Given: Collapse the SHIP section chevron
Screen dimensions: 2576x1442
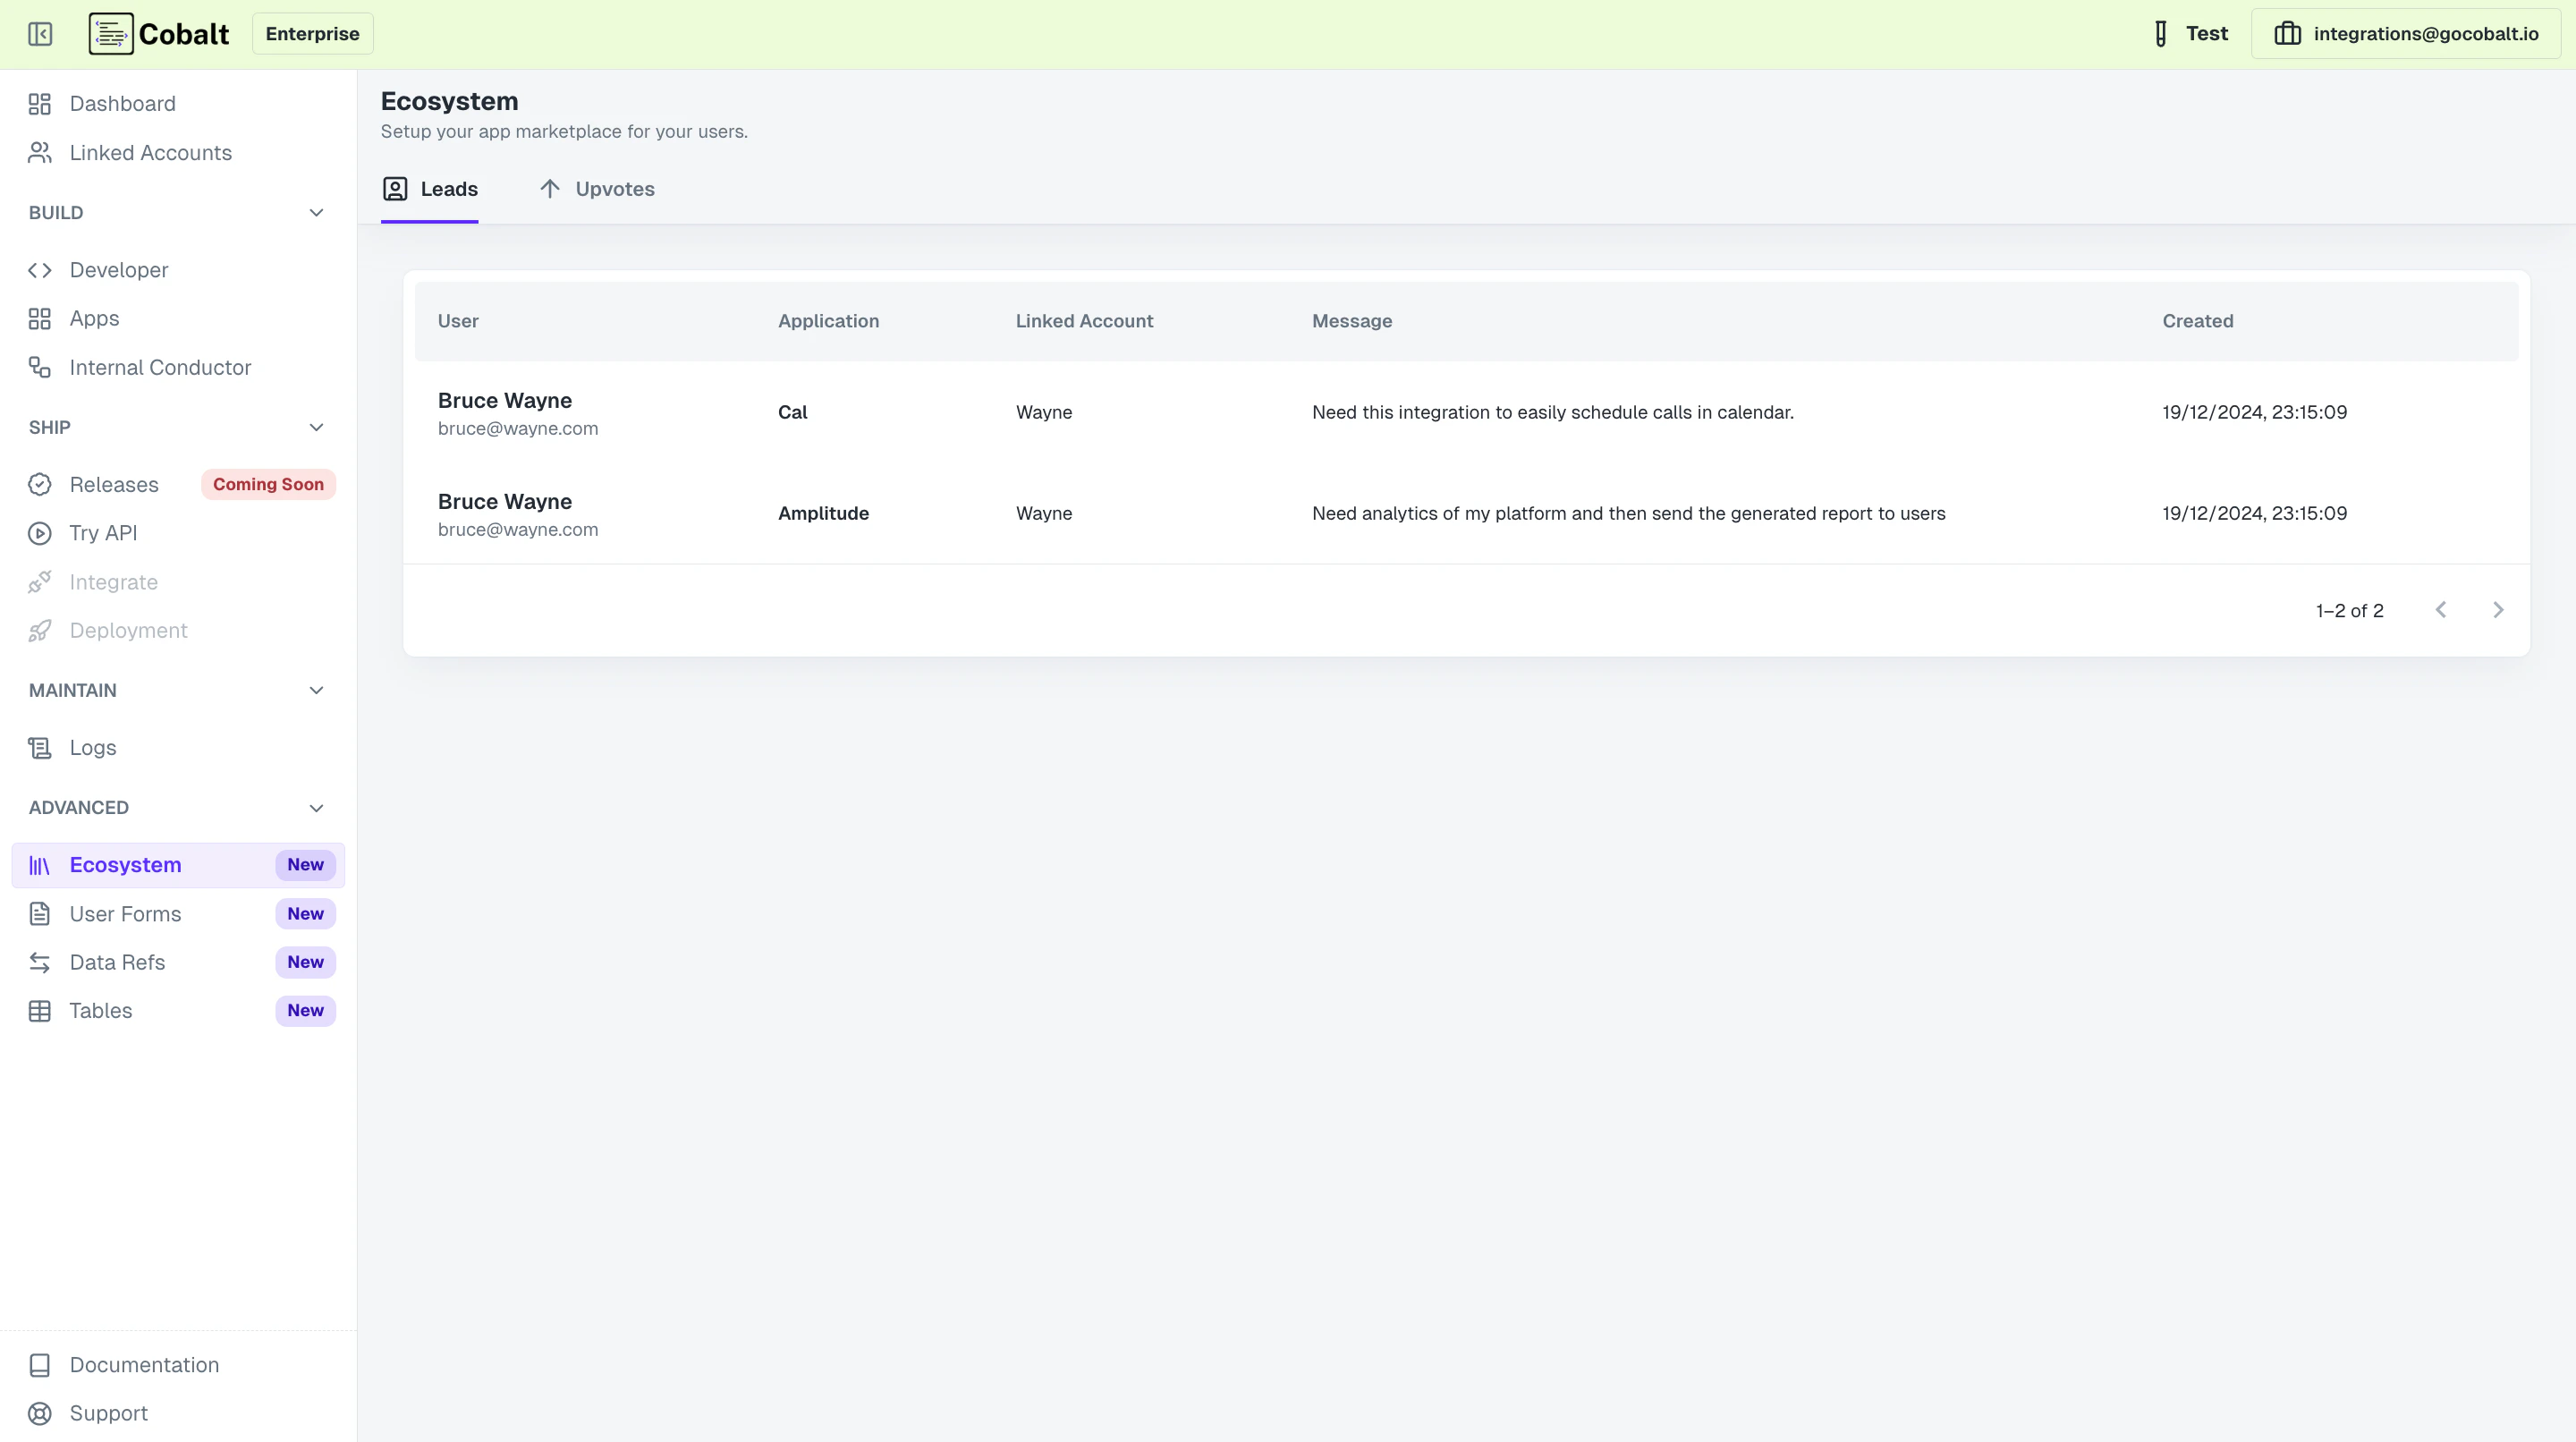Looking at the screenshot, I should click(x=316, y=427).
